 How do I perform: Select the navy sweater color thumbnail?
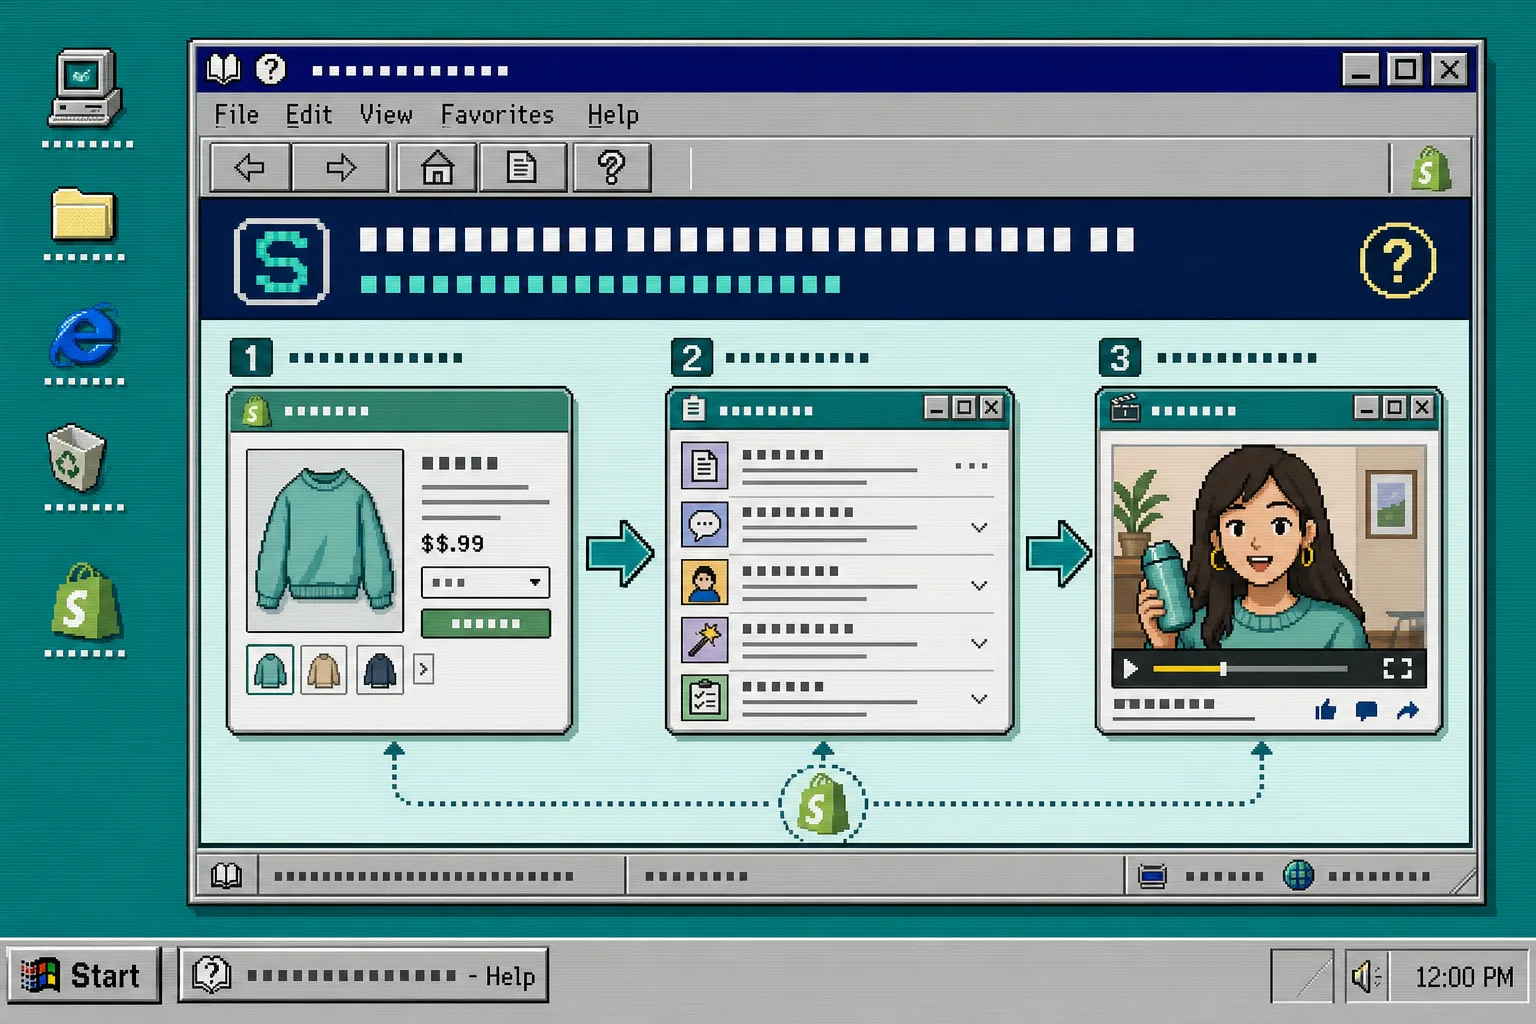coord(379,669)
